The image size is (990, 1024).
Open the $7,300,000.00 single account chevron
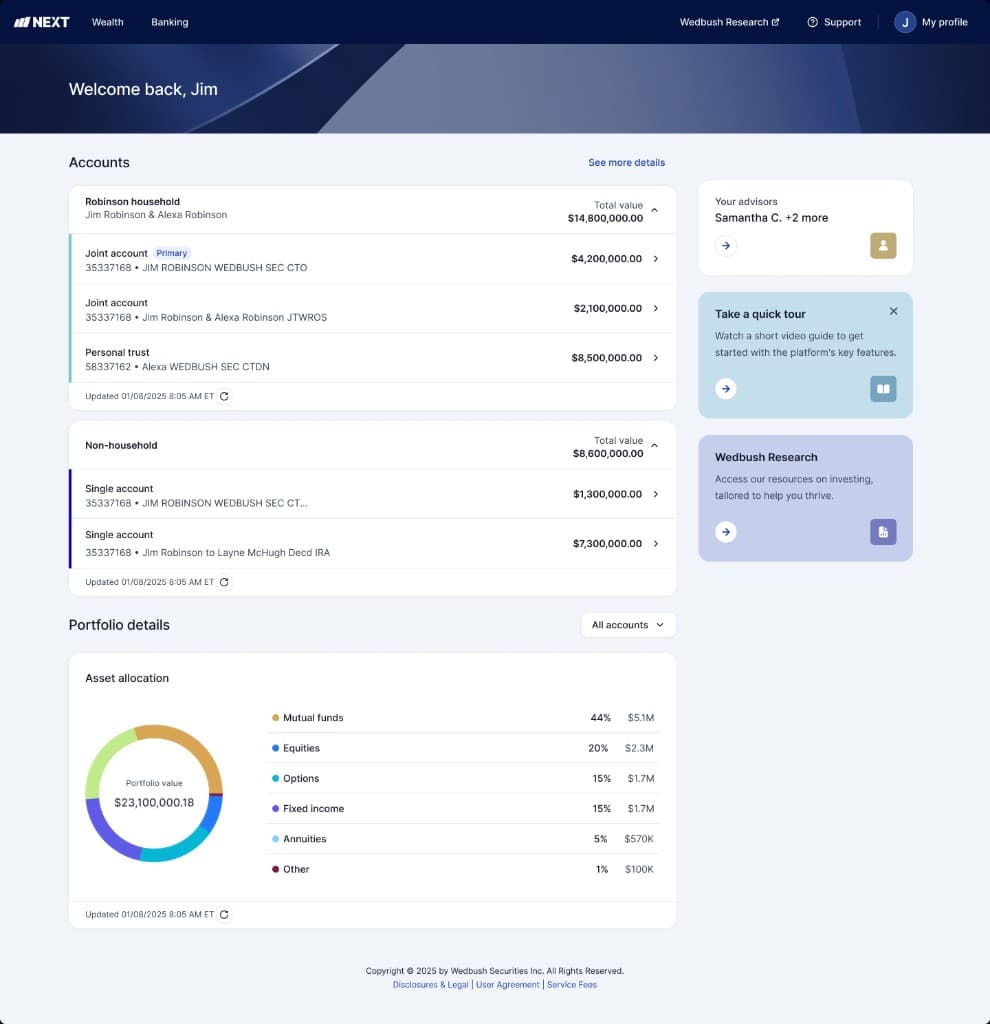tap(656, 544)
